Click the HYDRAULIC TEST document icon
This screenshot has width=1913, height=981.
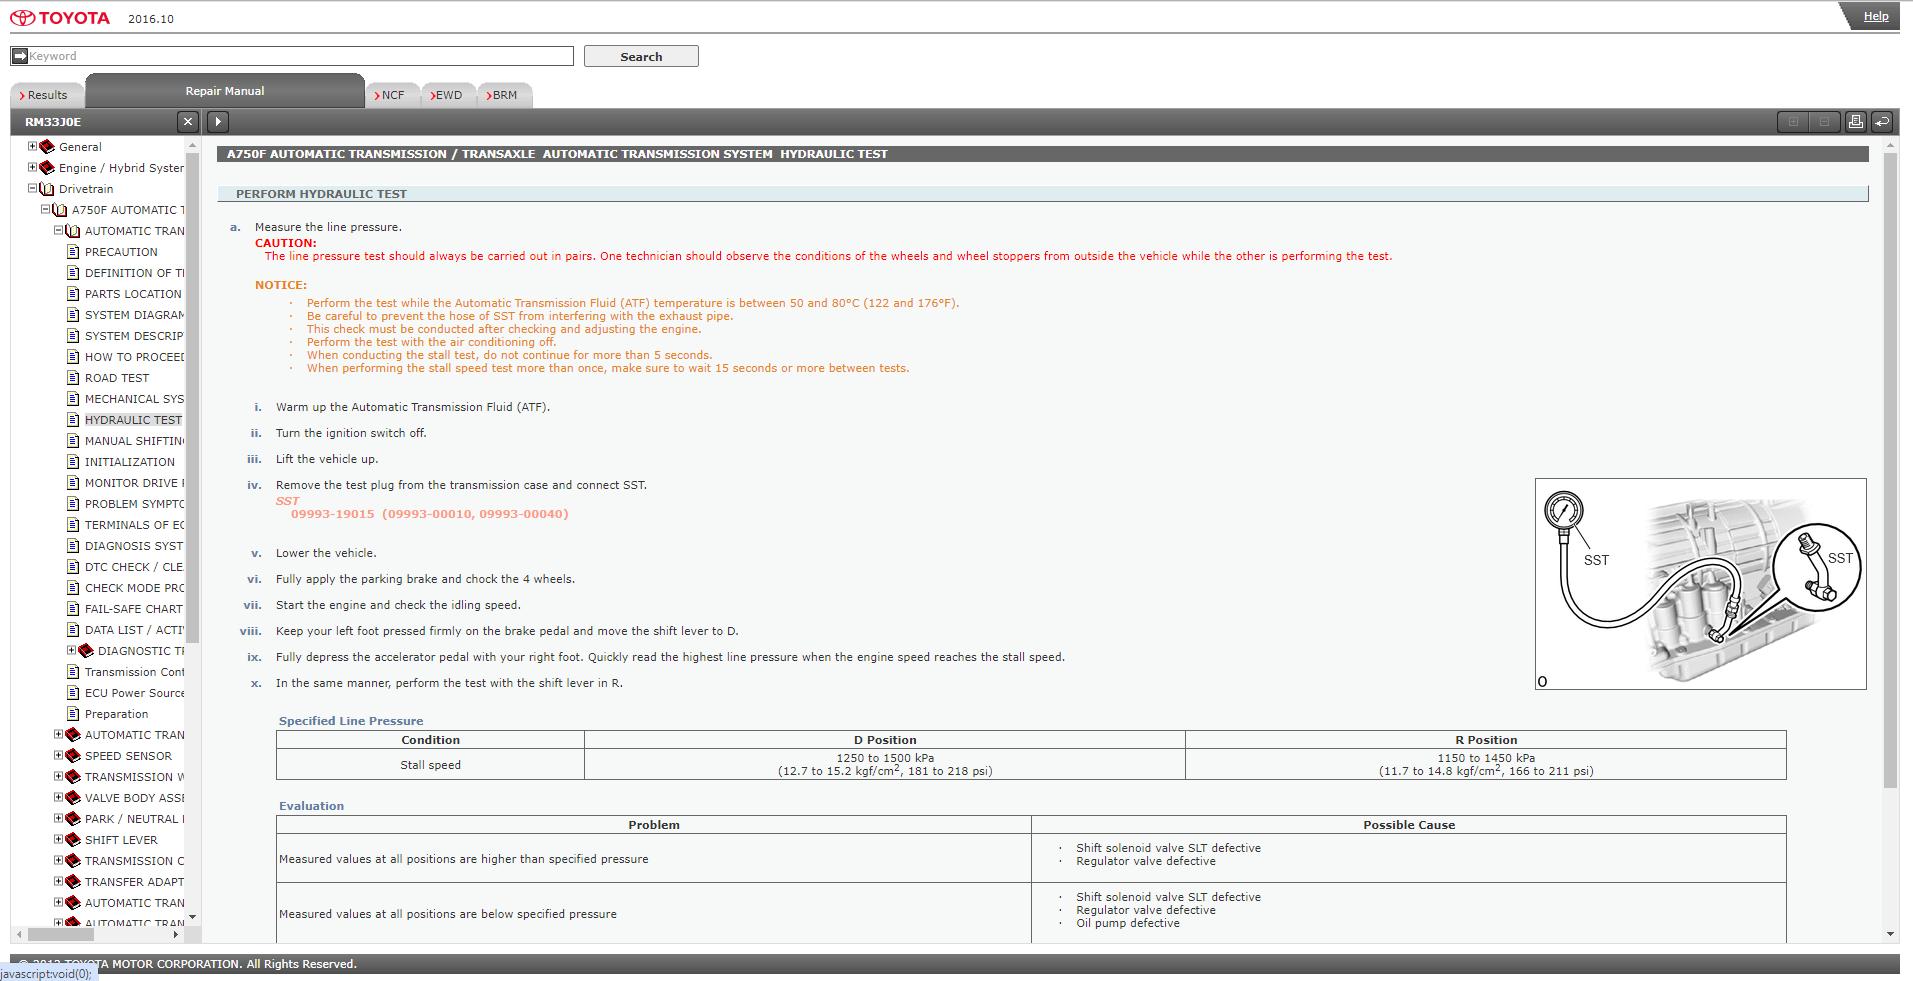[x=73, y=420]
